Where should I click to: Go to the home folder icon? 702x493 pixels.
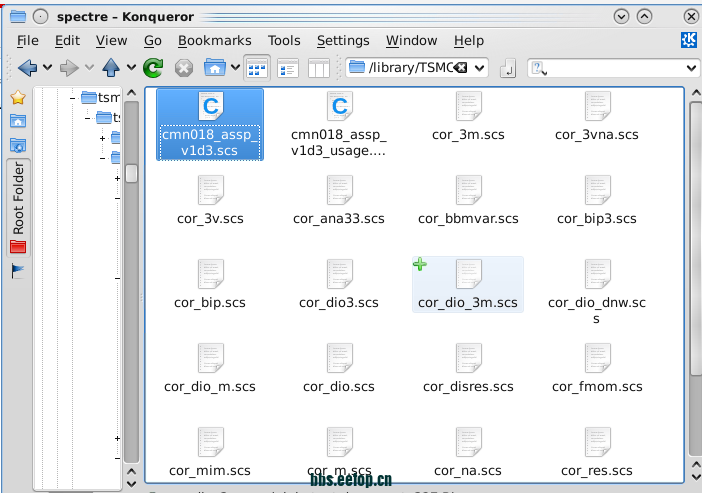215,68
